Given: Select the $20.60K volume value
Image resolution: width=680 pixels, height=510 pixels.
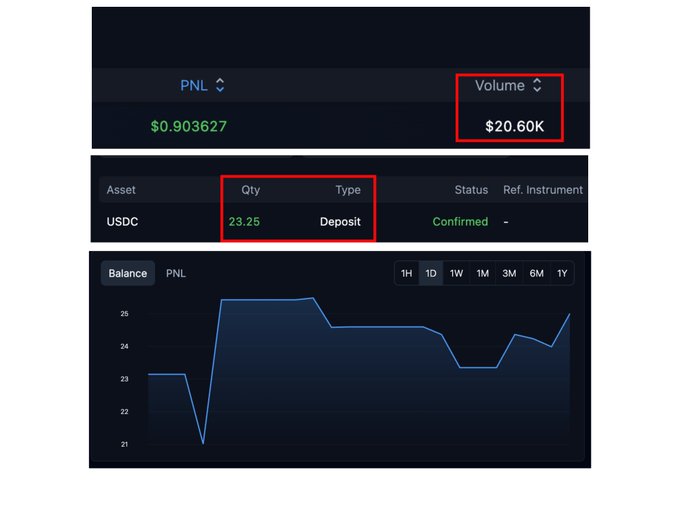Looking at the screenshot, I should click(514, 126).
